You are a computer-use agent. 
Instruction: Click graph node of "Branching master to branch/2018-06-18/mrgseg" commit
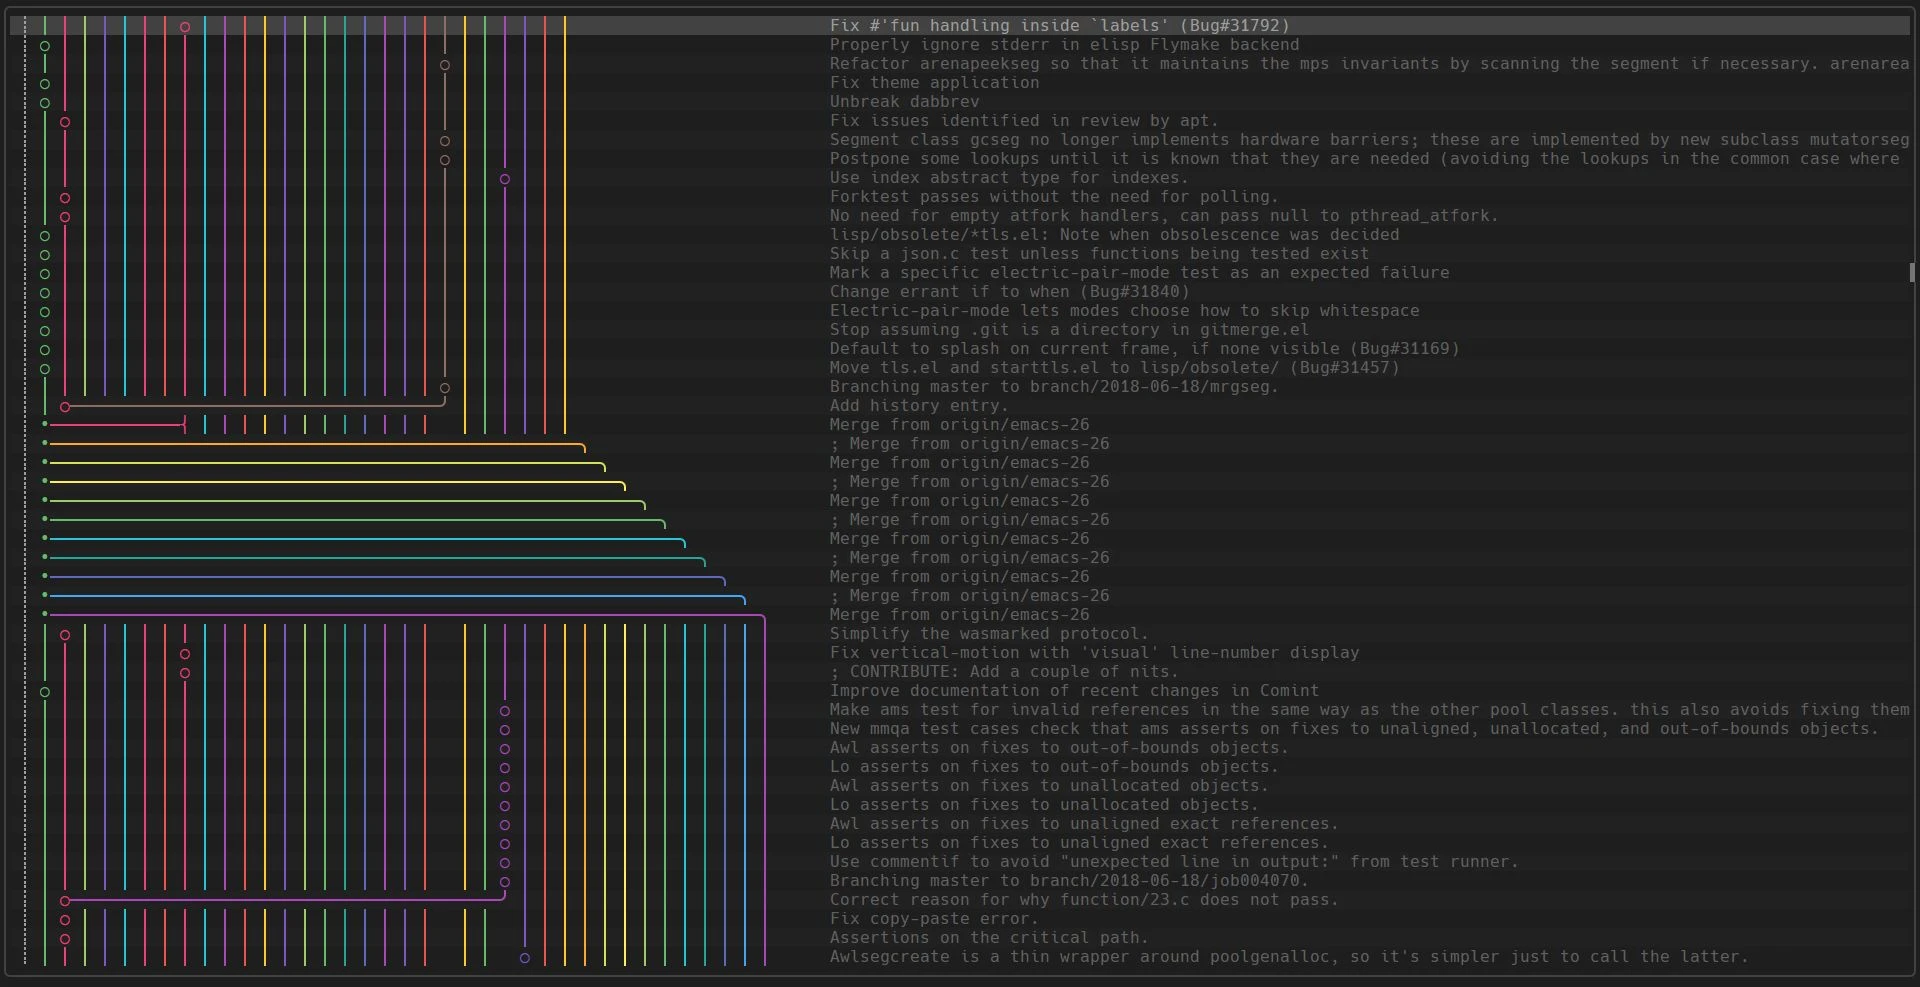click(445, 388)
